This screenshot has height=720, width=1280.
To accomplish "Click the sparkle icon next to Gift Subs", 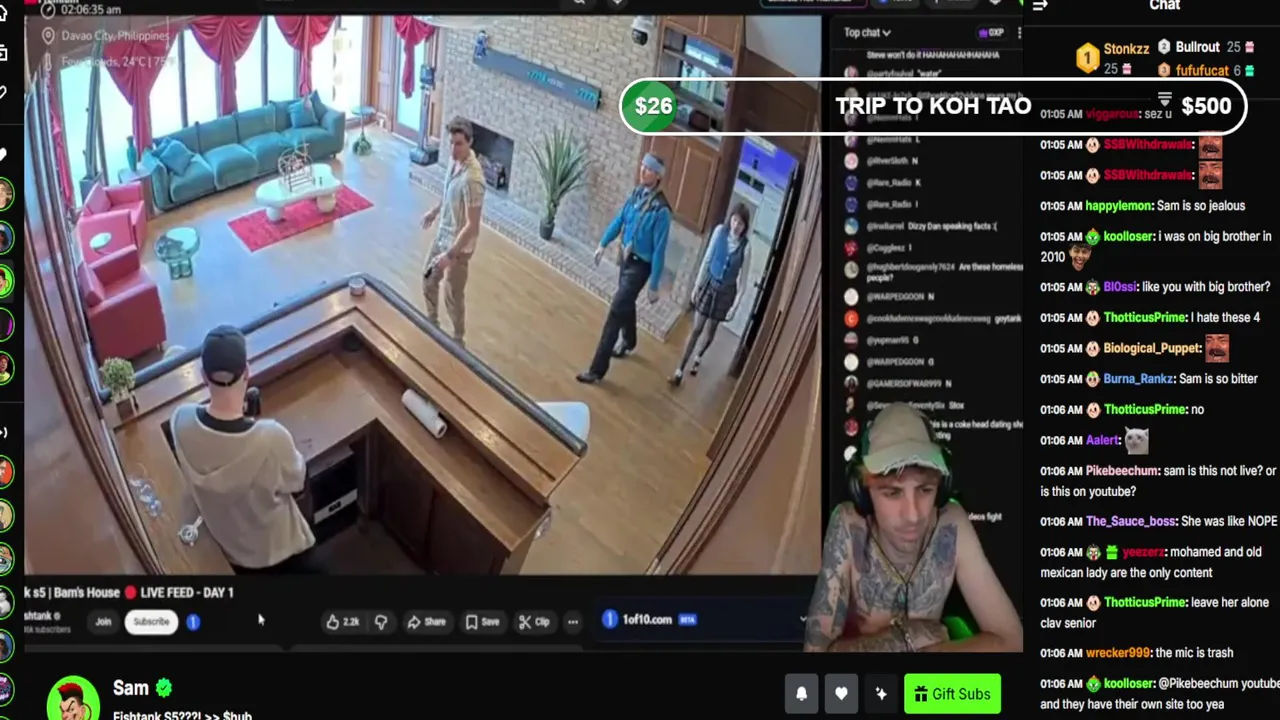I will (x=880, y=693).
